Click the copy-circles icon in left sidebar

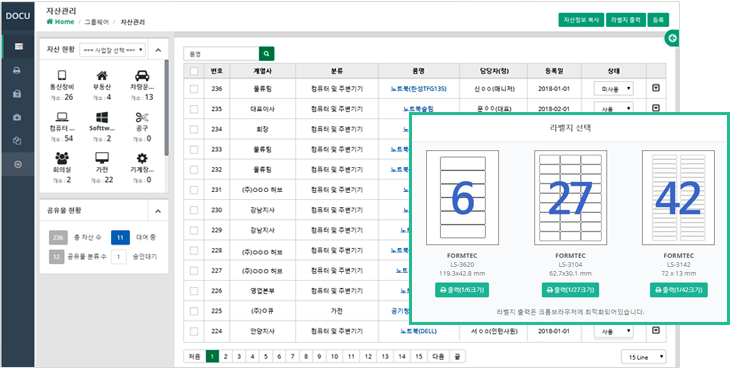18,141
